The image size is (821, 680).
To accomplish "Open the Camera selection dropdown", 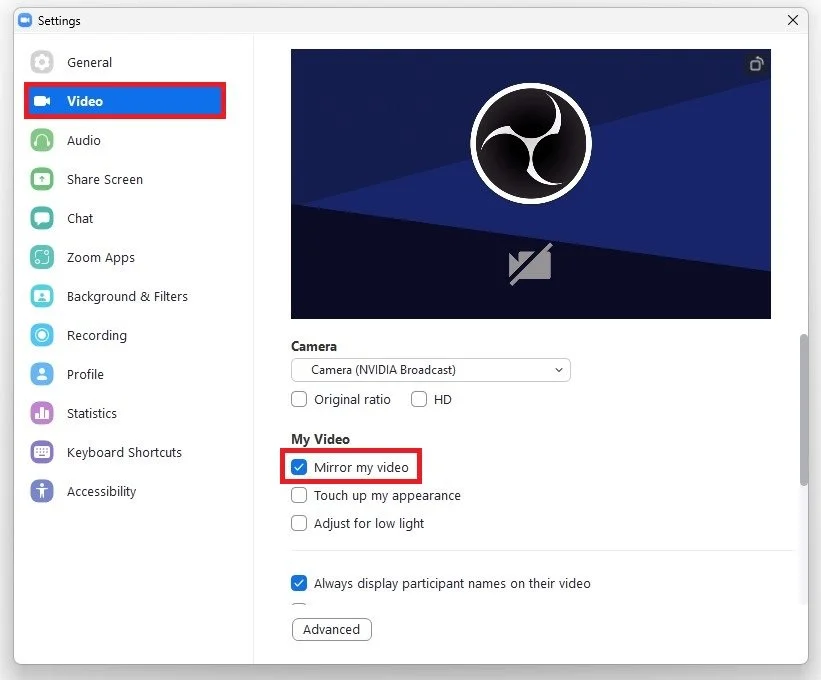I will click(x=430, y=370).
